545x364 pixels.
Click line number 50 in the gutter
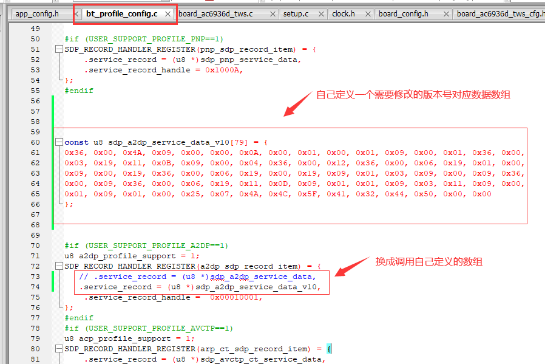[35, 39]
